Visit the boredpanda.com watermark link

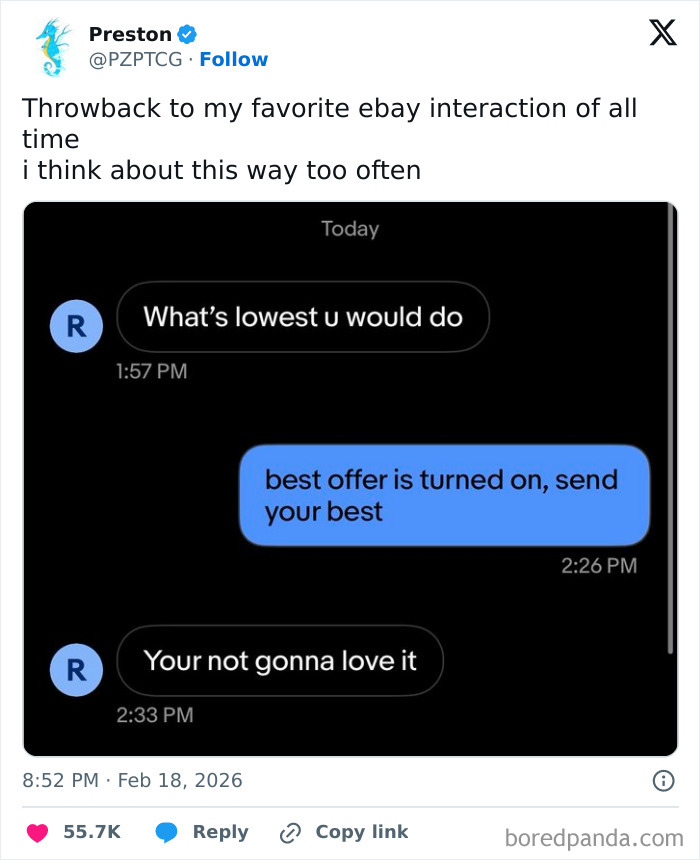pyautogui.click(x=593, y=832)
